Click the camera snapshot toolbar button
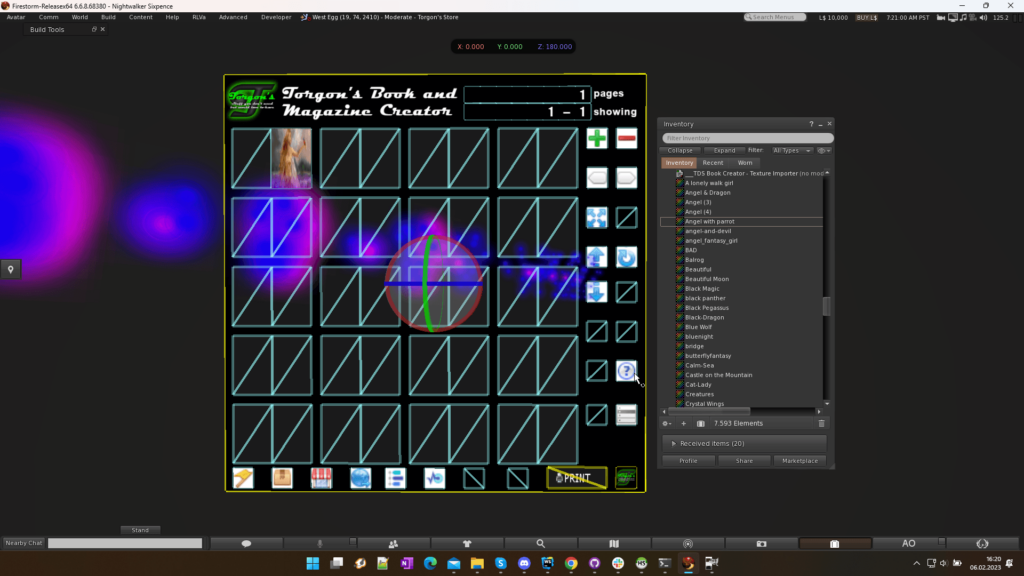 pyautogui.click(x=761, y=543)
